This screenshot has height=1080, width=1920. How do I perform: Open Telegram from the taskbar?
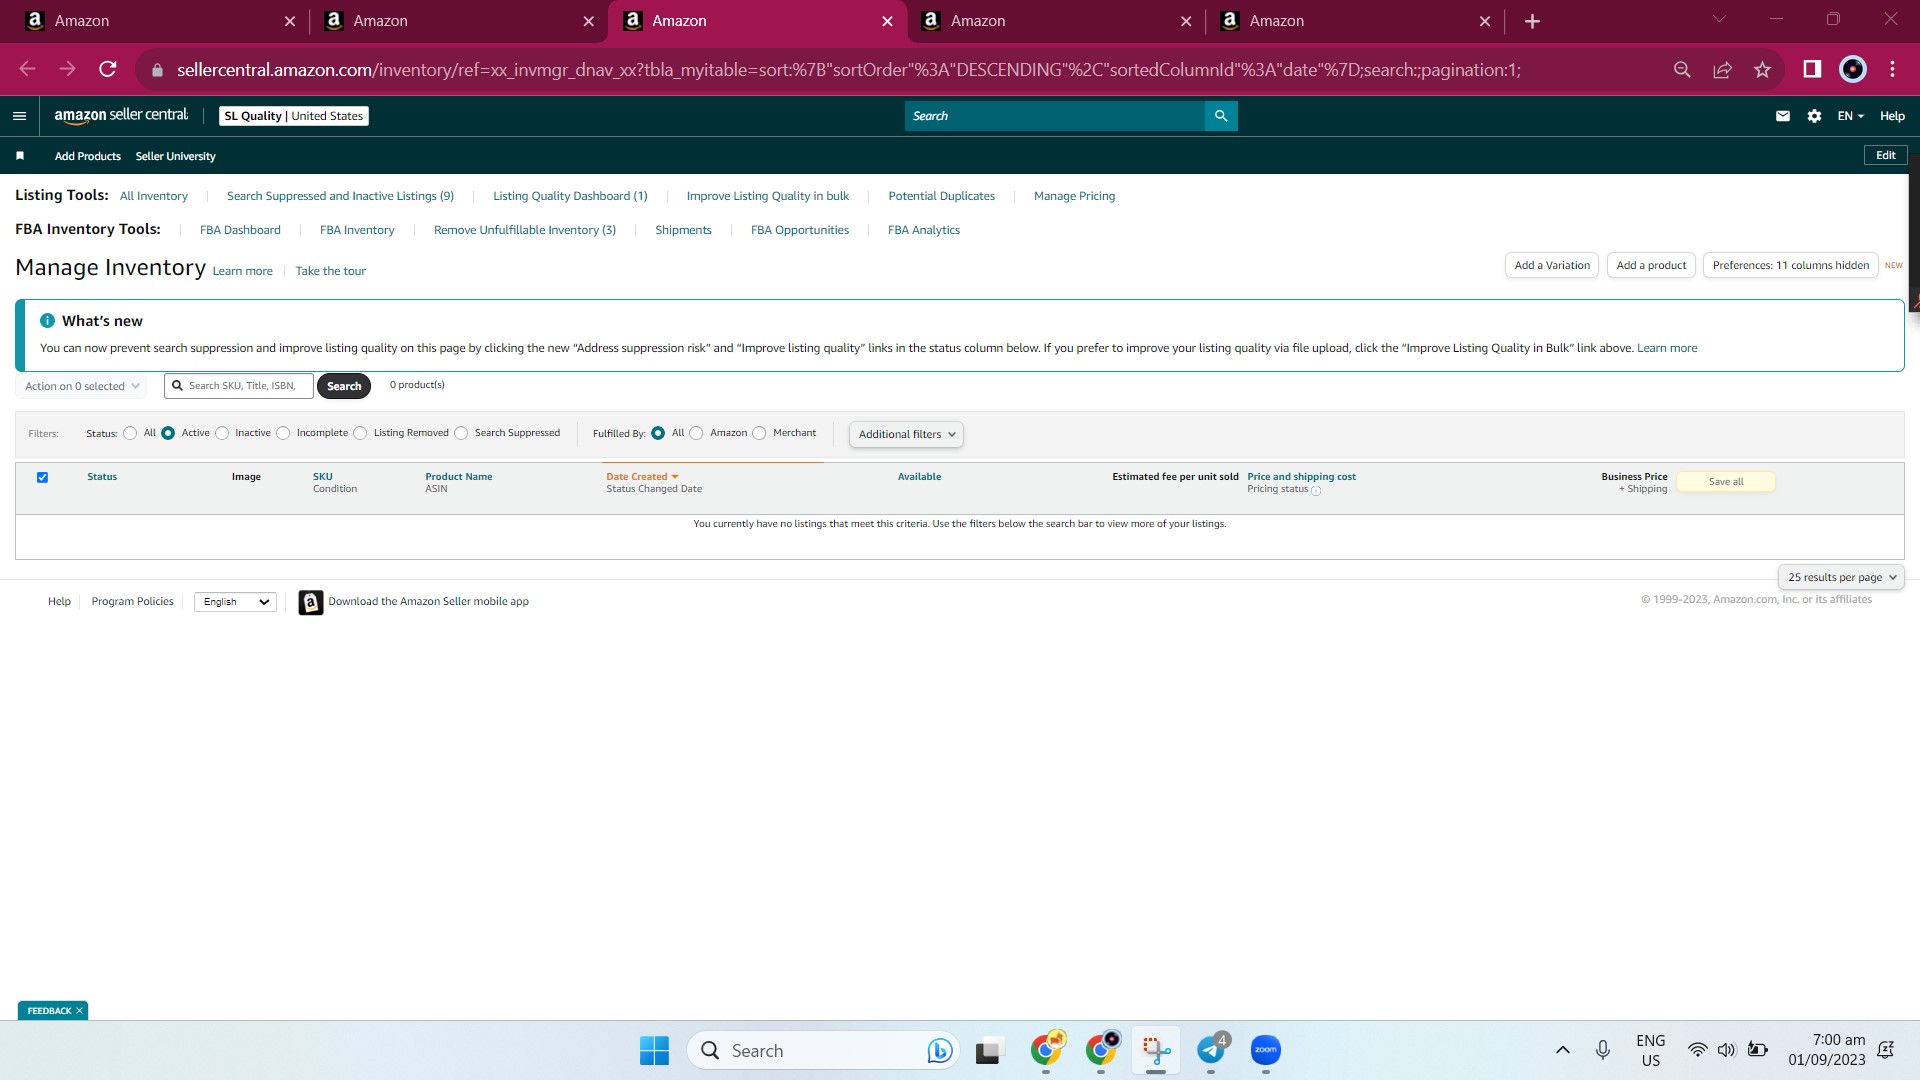1211,1050
